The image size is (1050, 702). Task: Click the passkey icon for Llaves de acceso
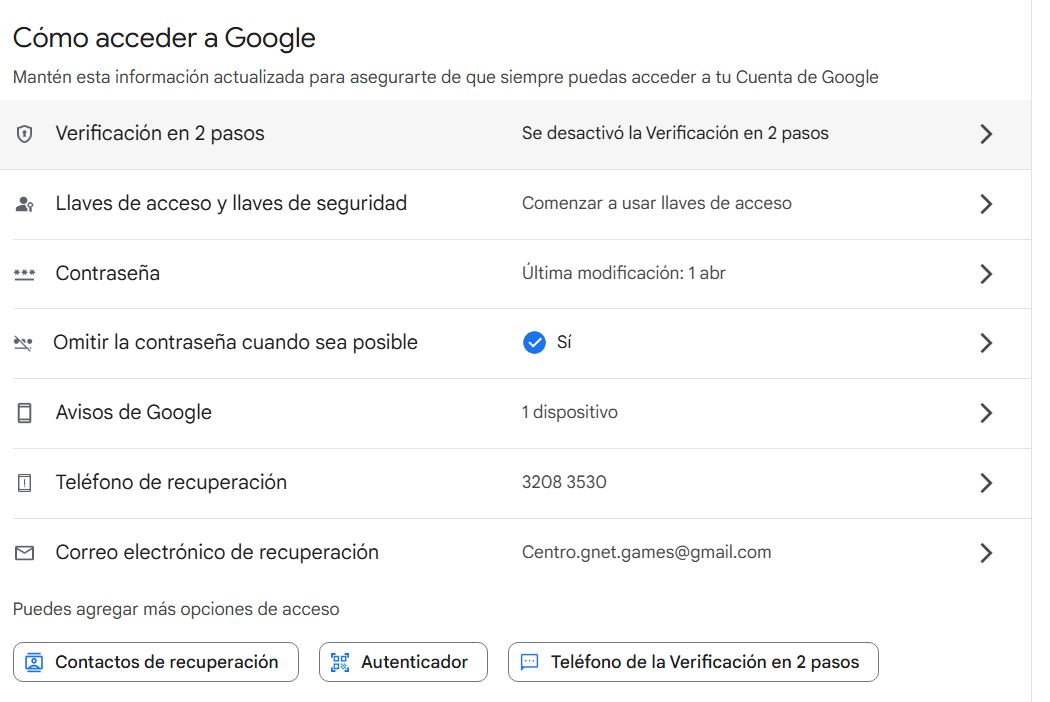[x=25, y=204]
